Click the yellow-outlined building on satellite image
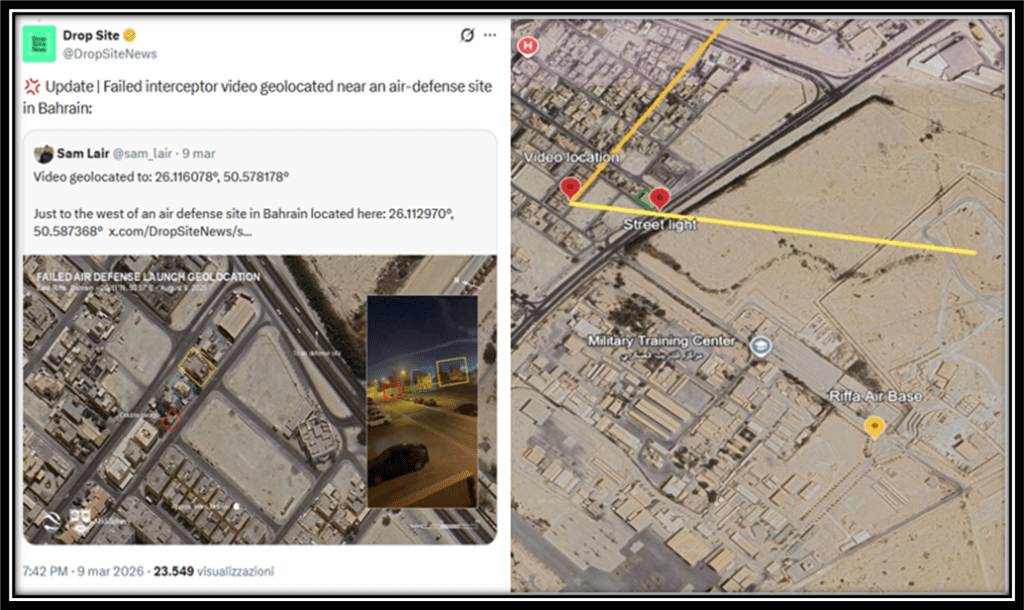 196,368
